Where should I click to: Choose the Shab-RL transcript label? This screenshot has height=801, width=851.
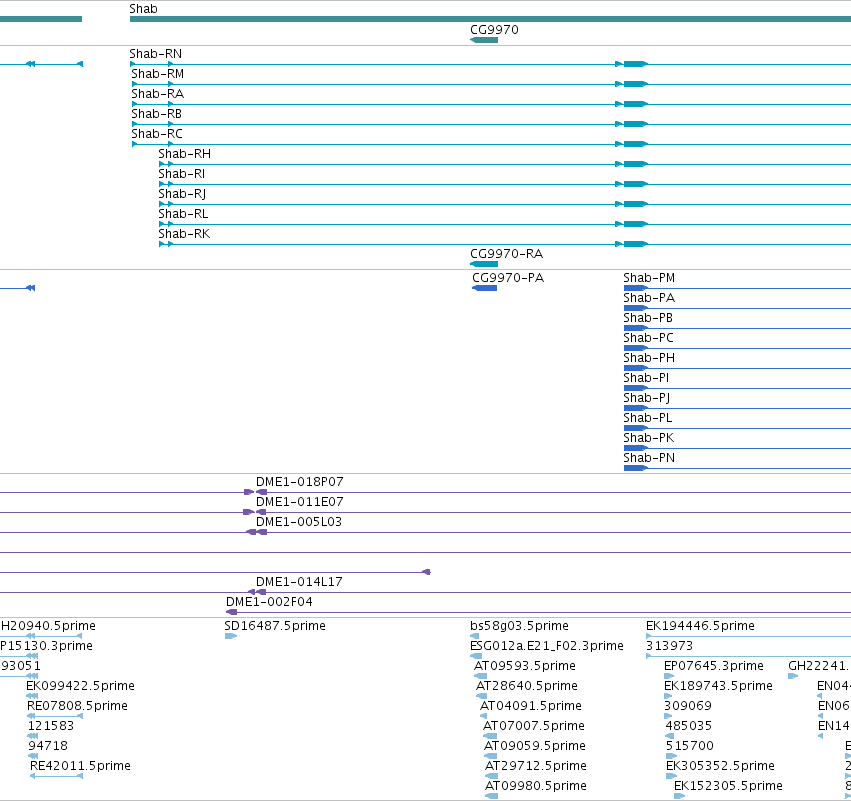(x=183, y=214)
